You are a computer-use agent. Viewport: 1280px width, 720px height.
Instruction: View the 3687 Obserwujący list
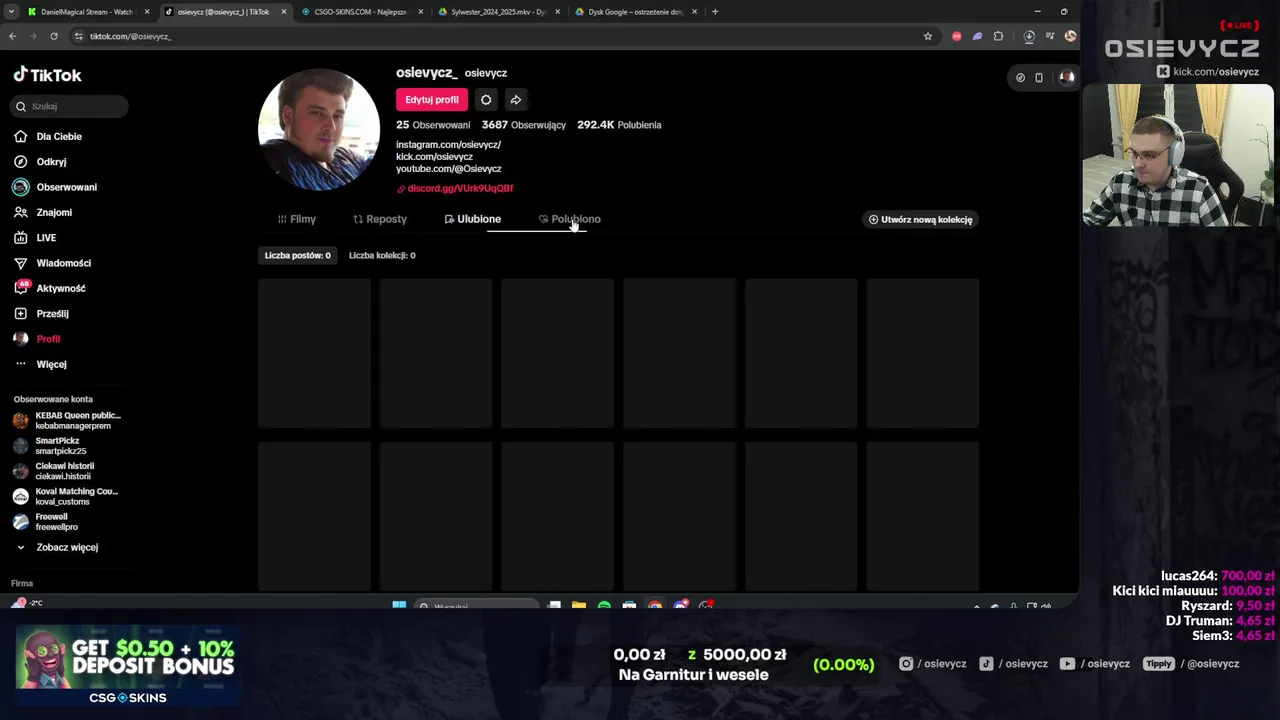pyautogui.click(x=524, y=125)
